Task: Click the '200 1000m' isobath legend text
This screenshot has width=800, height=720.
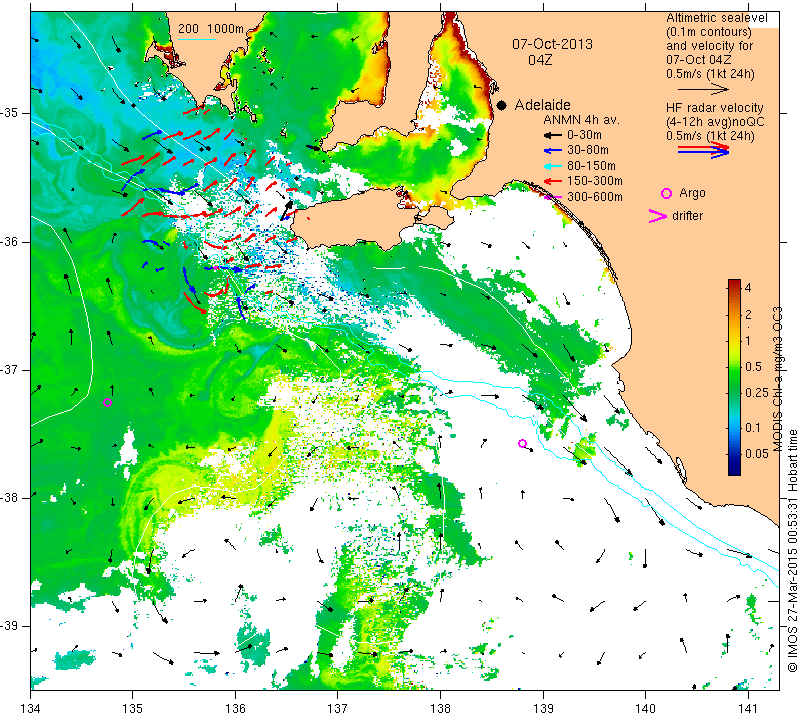Action: (x=211, y=29)
